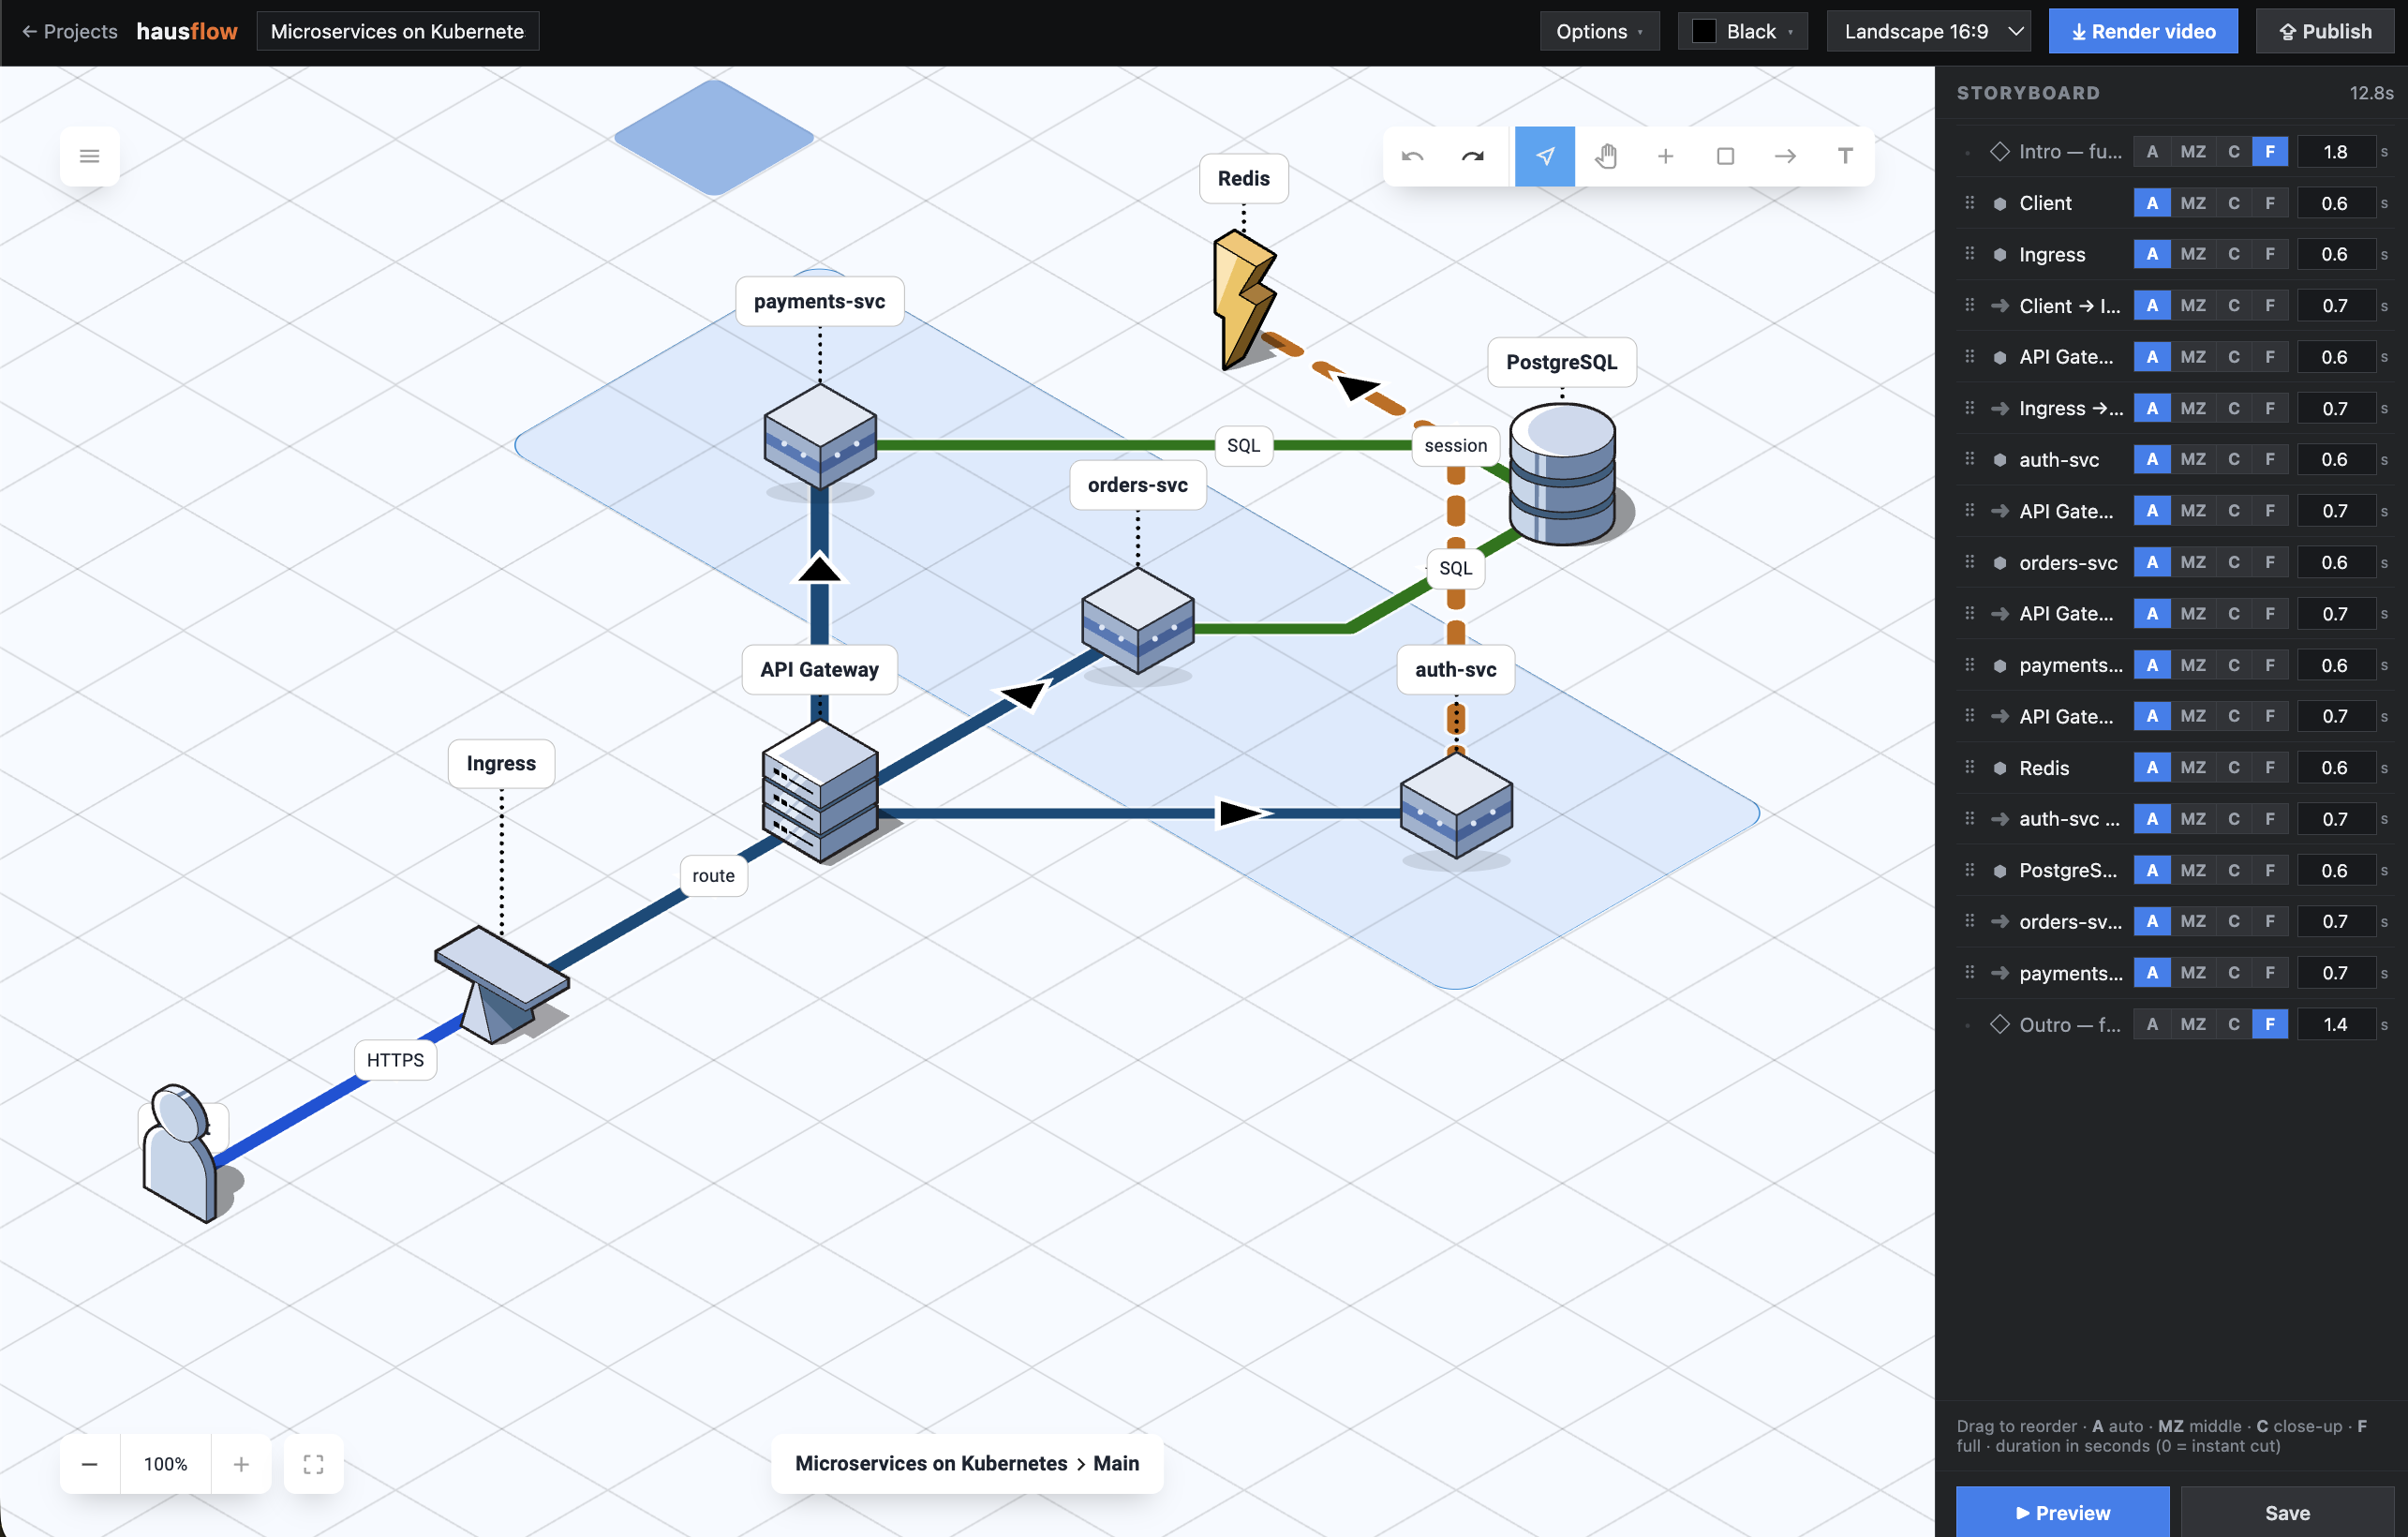Go back to Projects
Image resolution: width=2408 pixels, height=1537 pixels.
pyautogui.click(x=69, y=31)
